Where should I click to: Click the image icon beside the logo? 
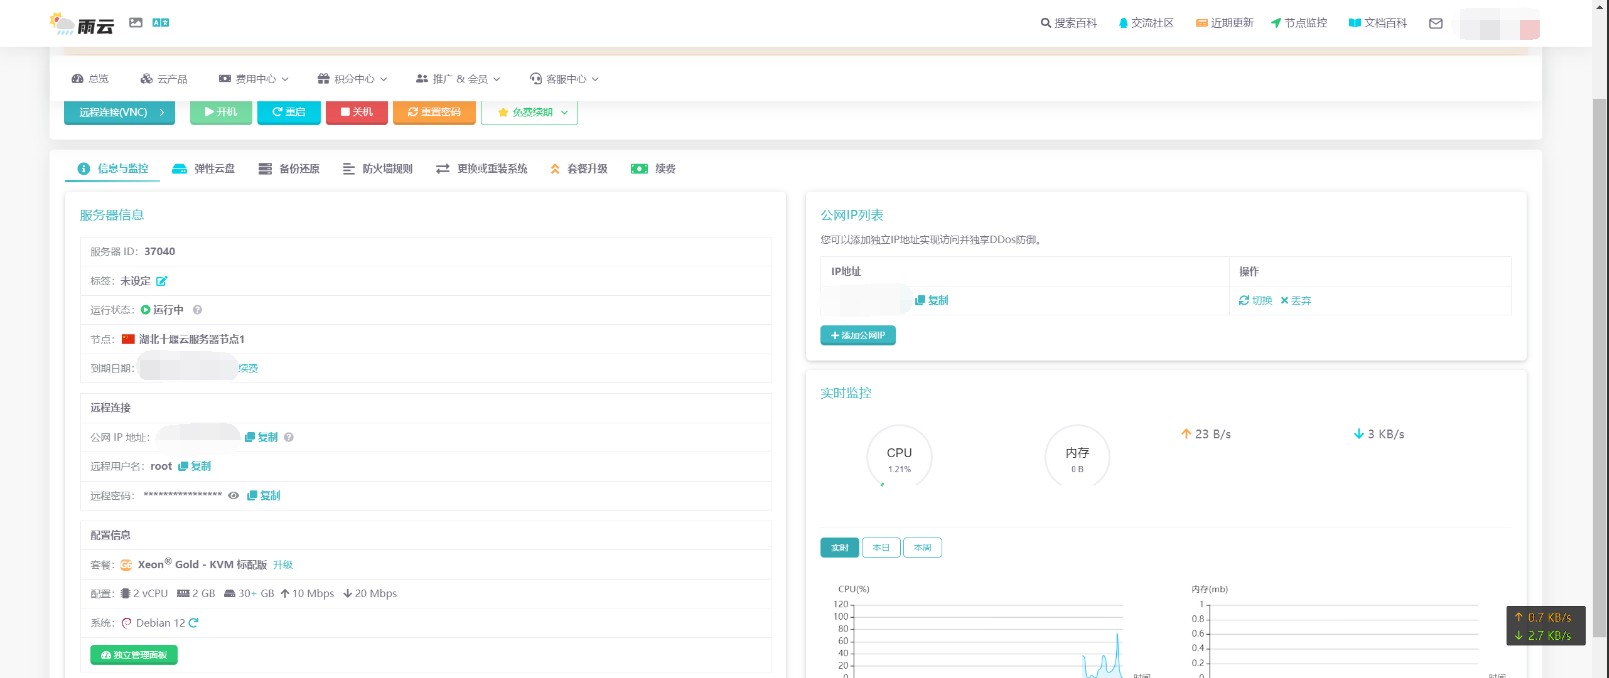click(x=136, y=22)
